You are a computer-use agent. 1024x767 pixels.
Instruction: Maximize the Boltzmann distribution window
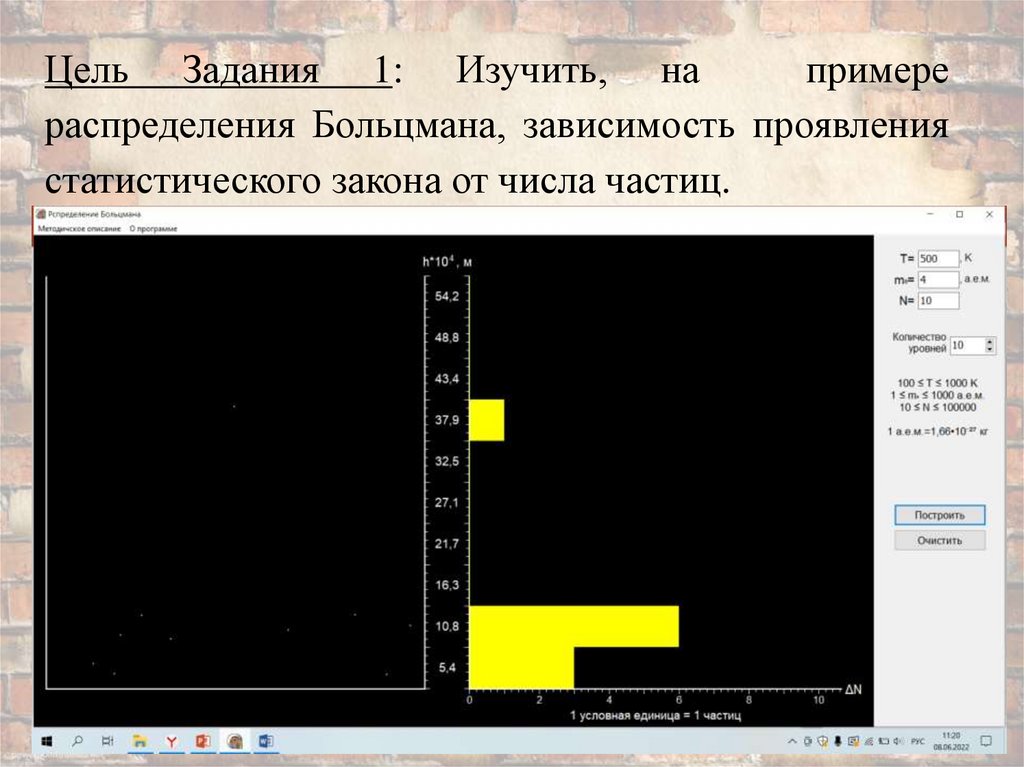pos(959,214)
